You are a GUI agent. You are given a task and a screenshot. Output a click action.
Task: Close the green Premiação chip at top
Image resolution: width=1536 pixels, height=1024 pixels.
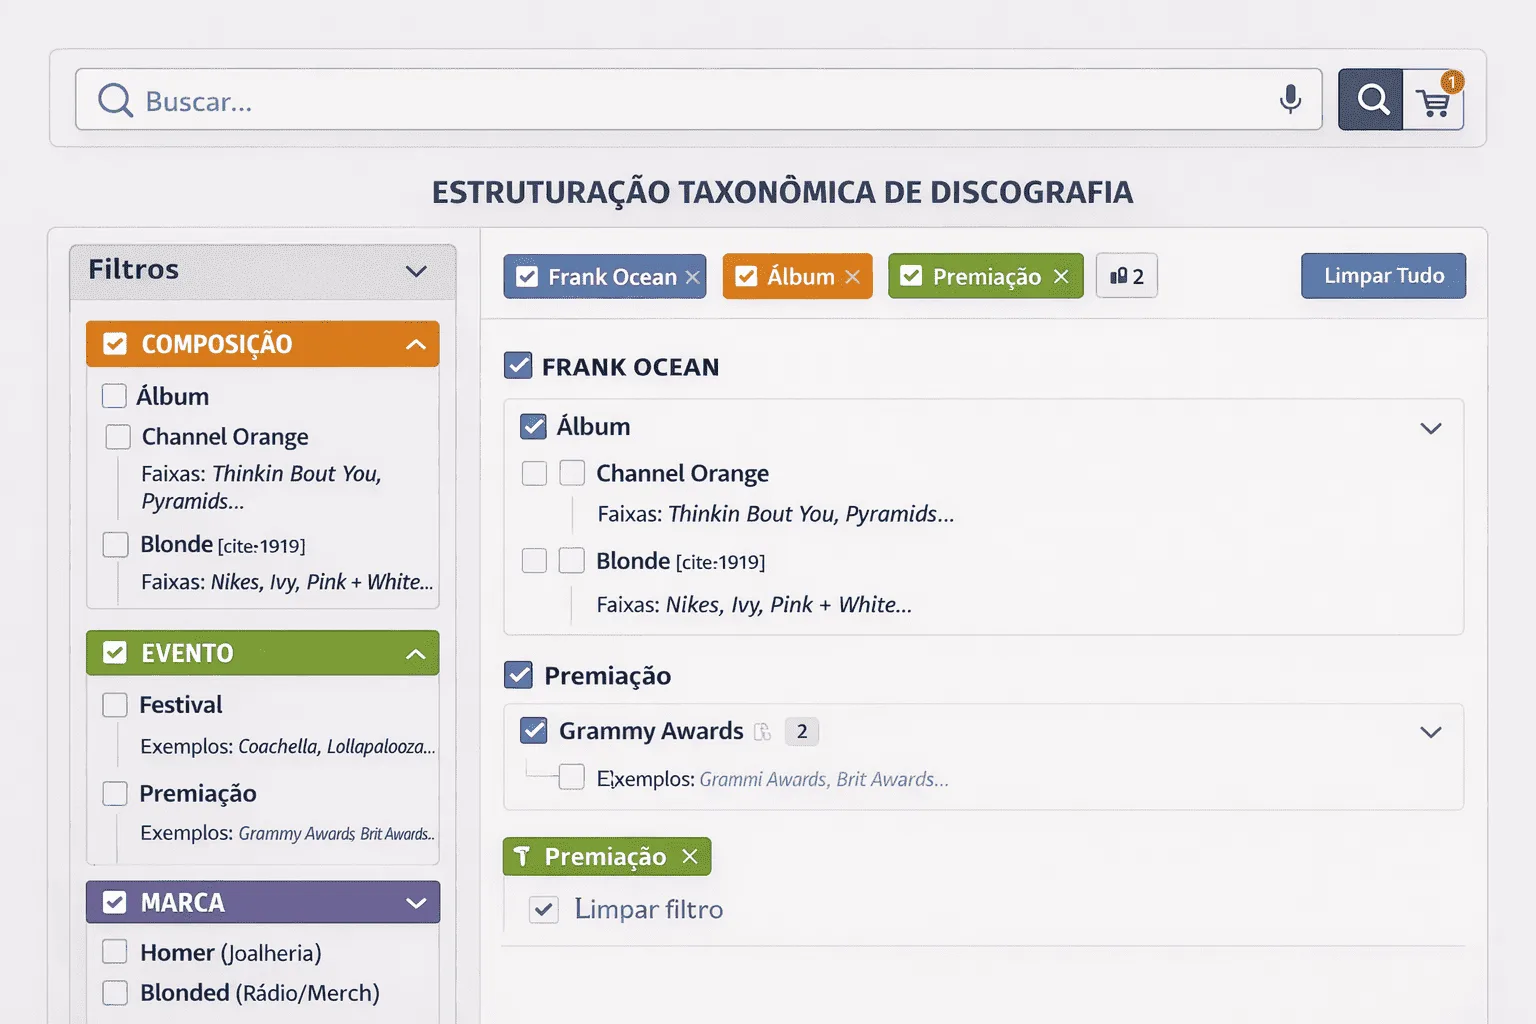click(x=1061, y=277)
